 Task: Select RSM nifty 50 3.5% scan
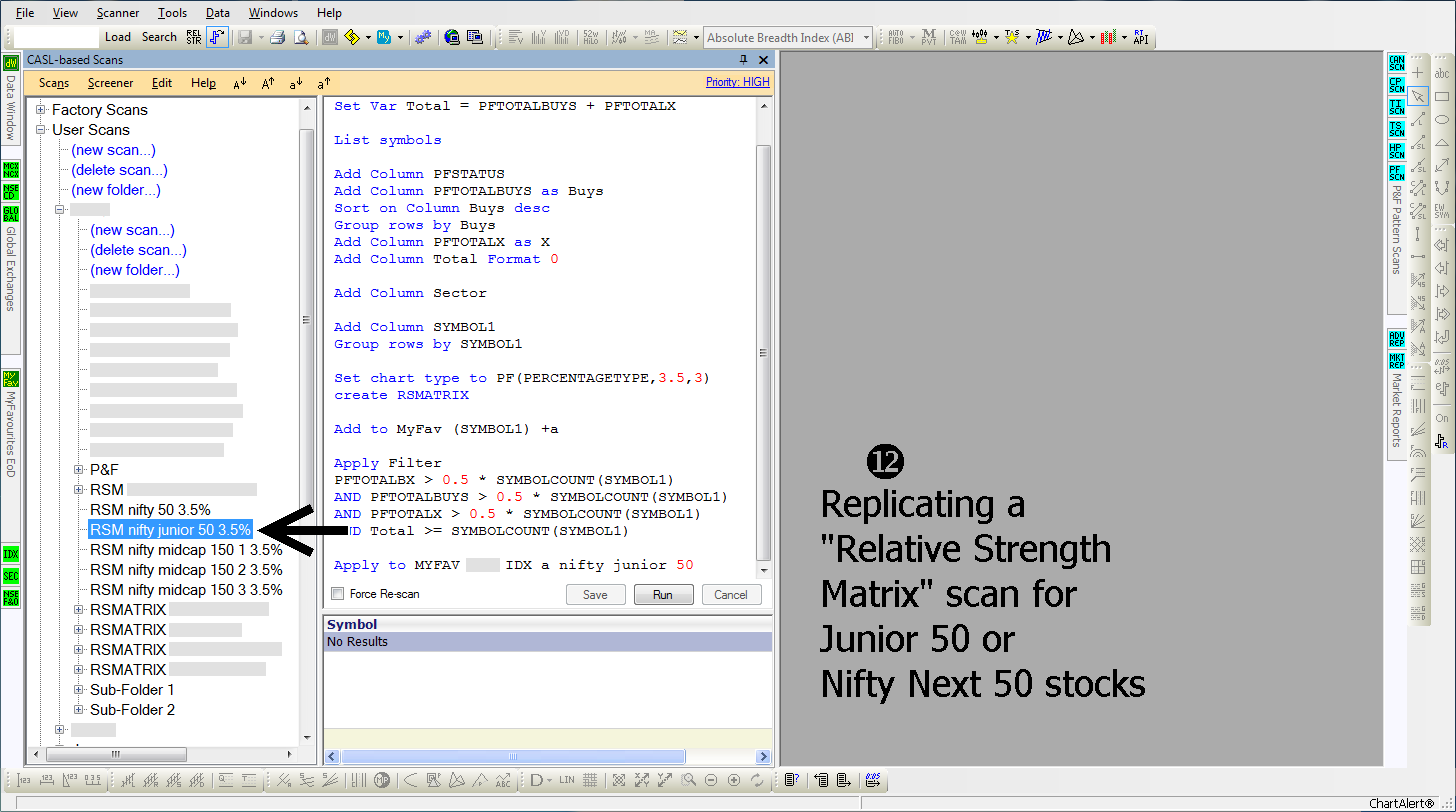click(x=150, y=510)
